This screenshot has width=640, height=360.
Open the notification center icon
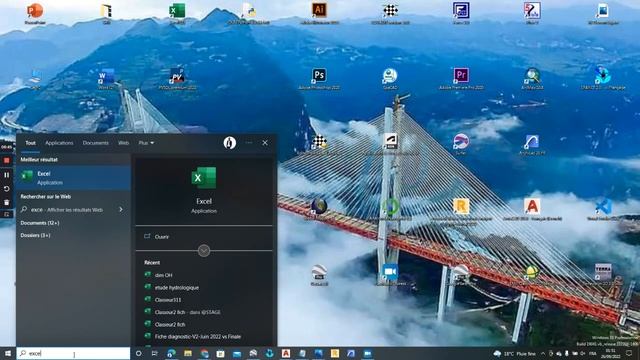[x=629, y=353]
